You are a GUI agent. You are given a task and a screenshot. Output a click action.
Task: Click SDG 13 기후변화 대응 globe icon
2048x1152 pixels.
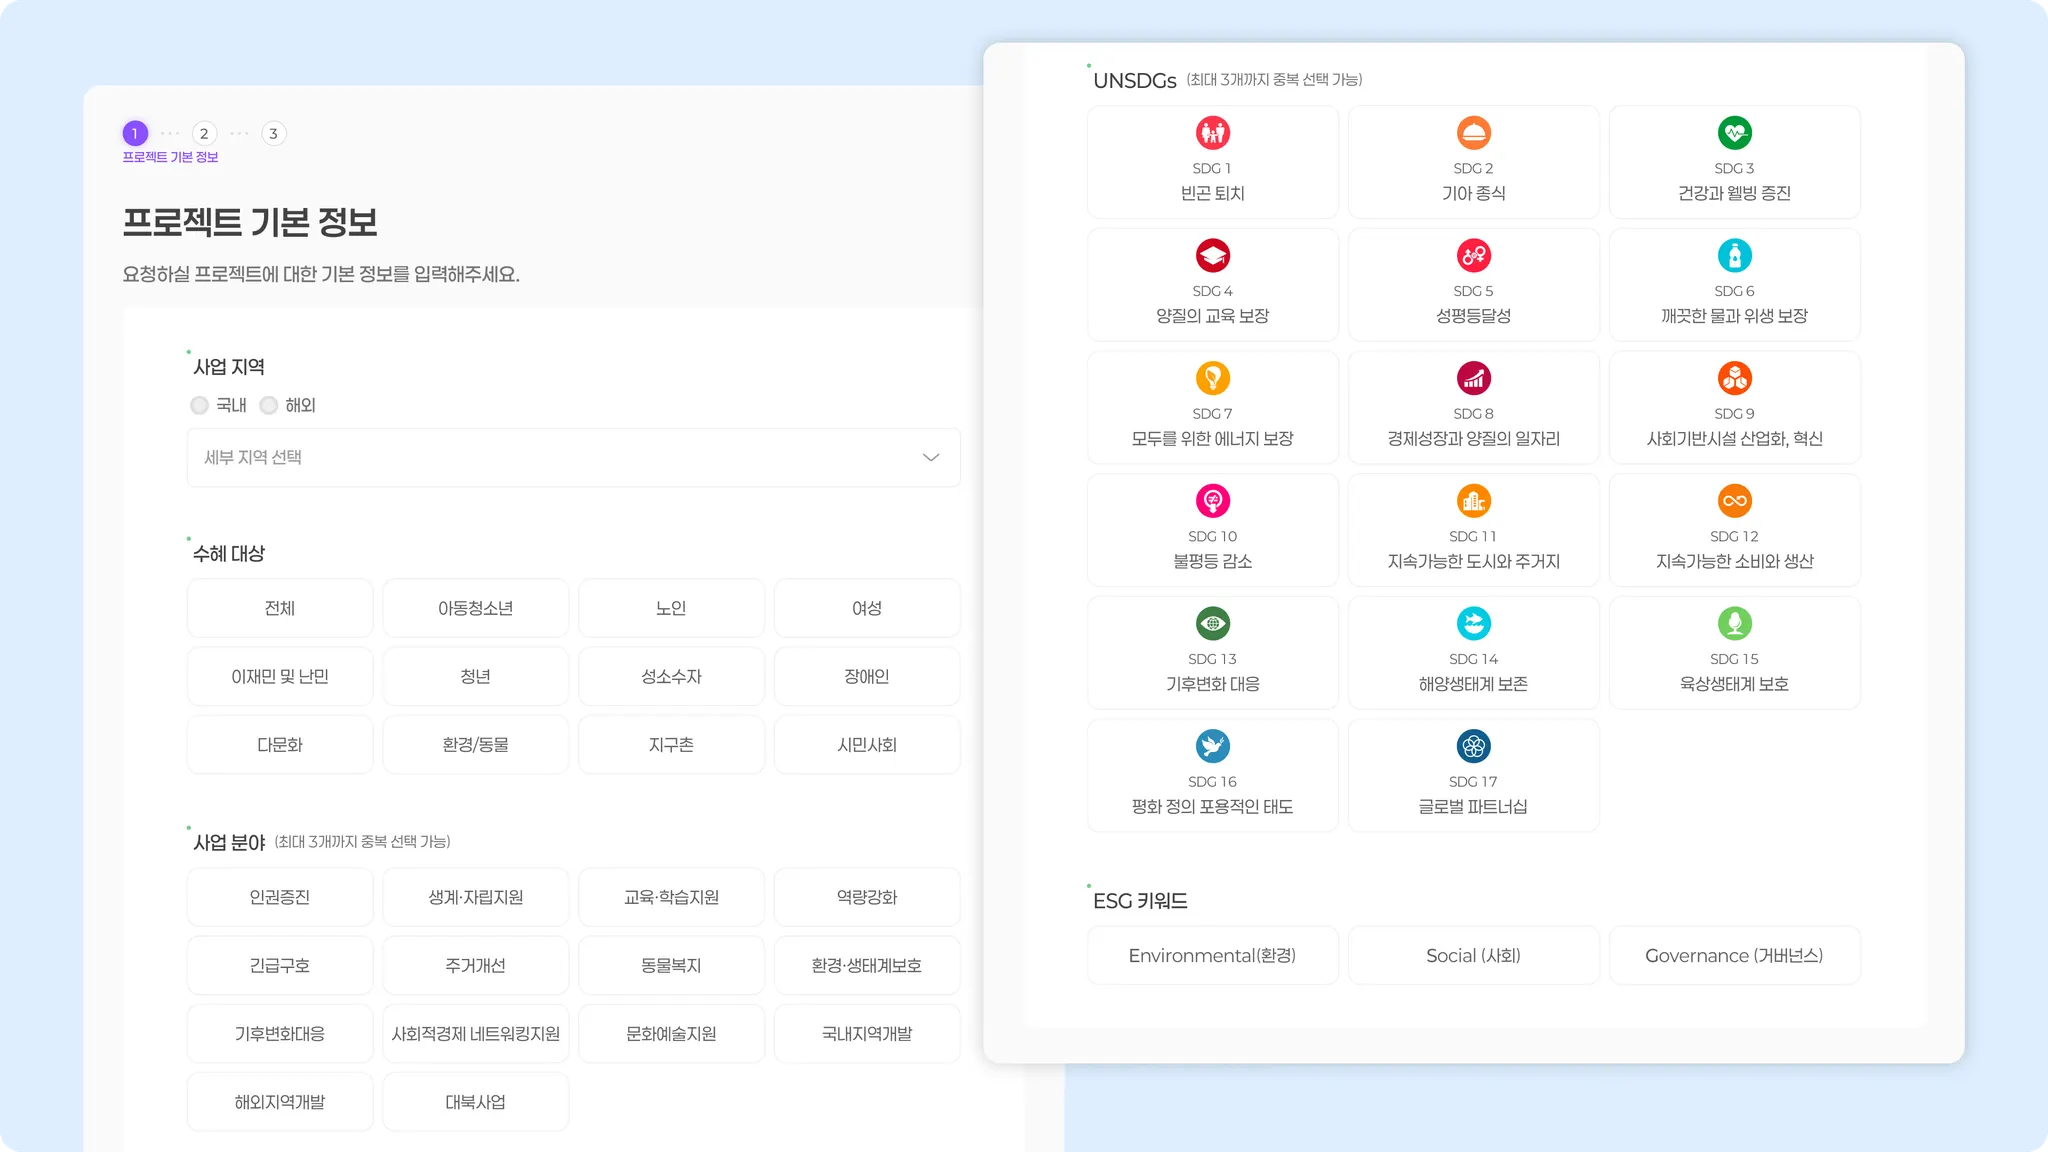pos(1212,623)
